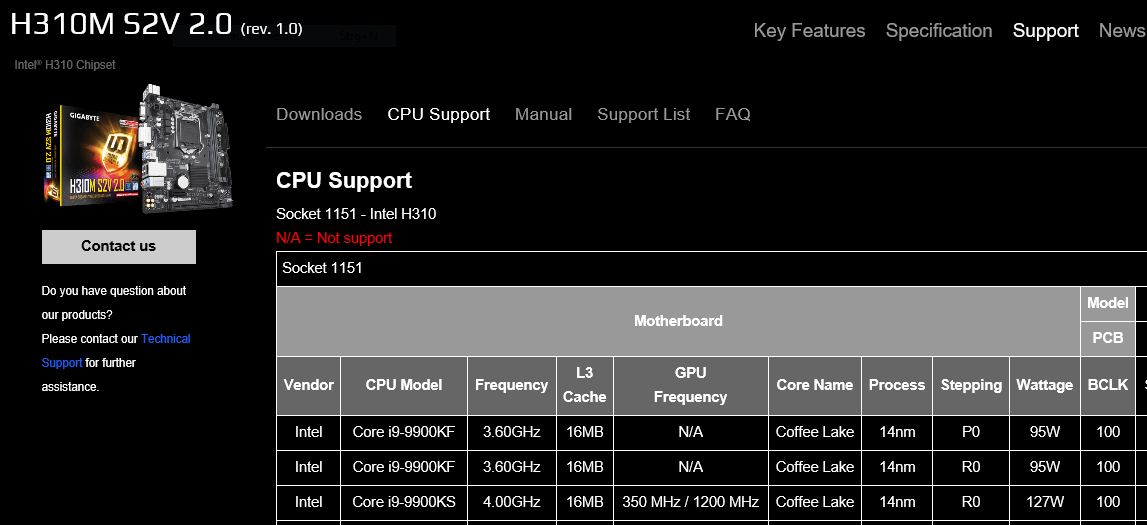
Task: Open the FAQ sub-tab
Action: pyautogui.click(x=733, y=114)
